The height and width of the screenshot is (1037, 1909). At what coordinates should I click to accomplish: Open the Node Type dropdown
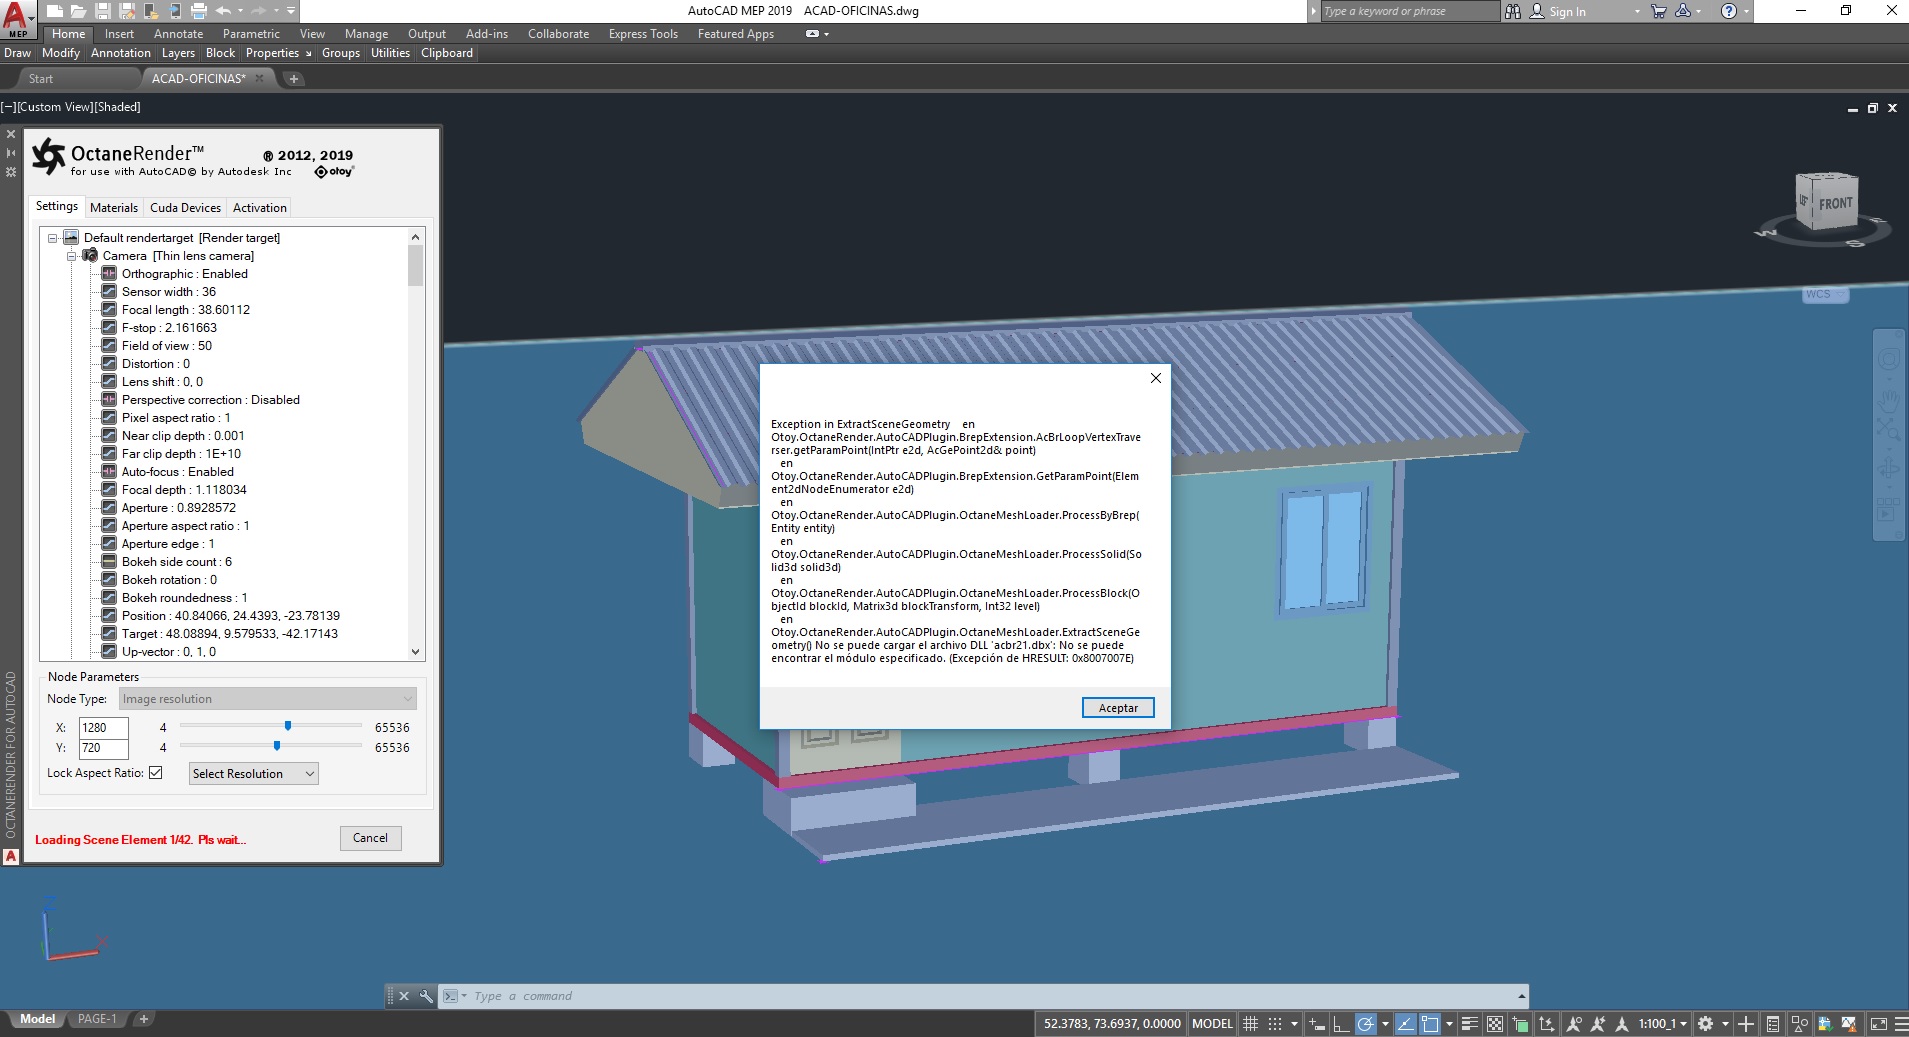tap(268, 698)
